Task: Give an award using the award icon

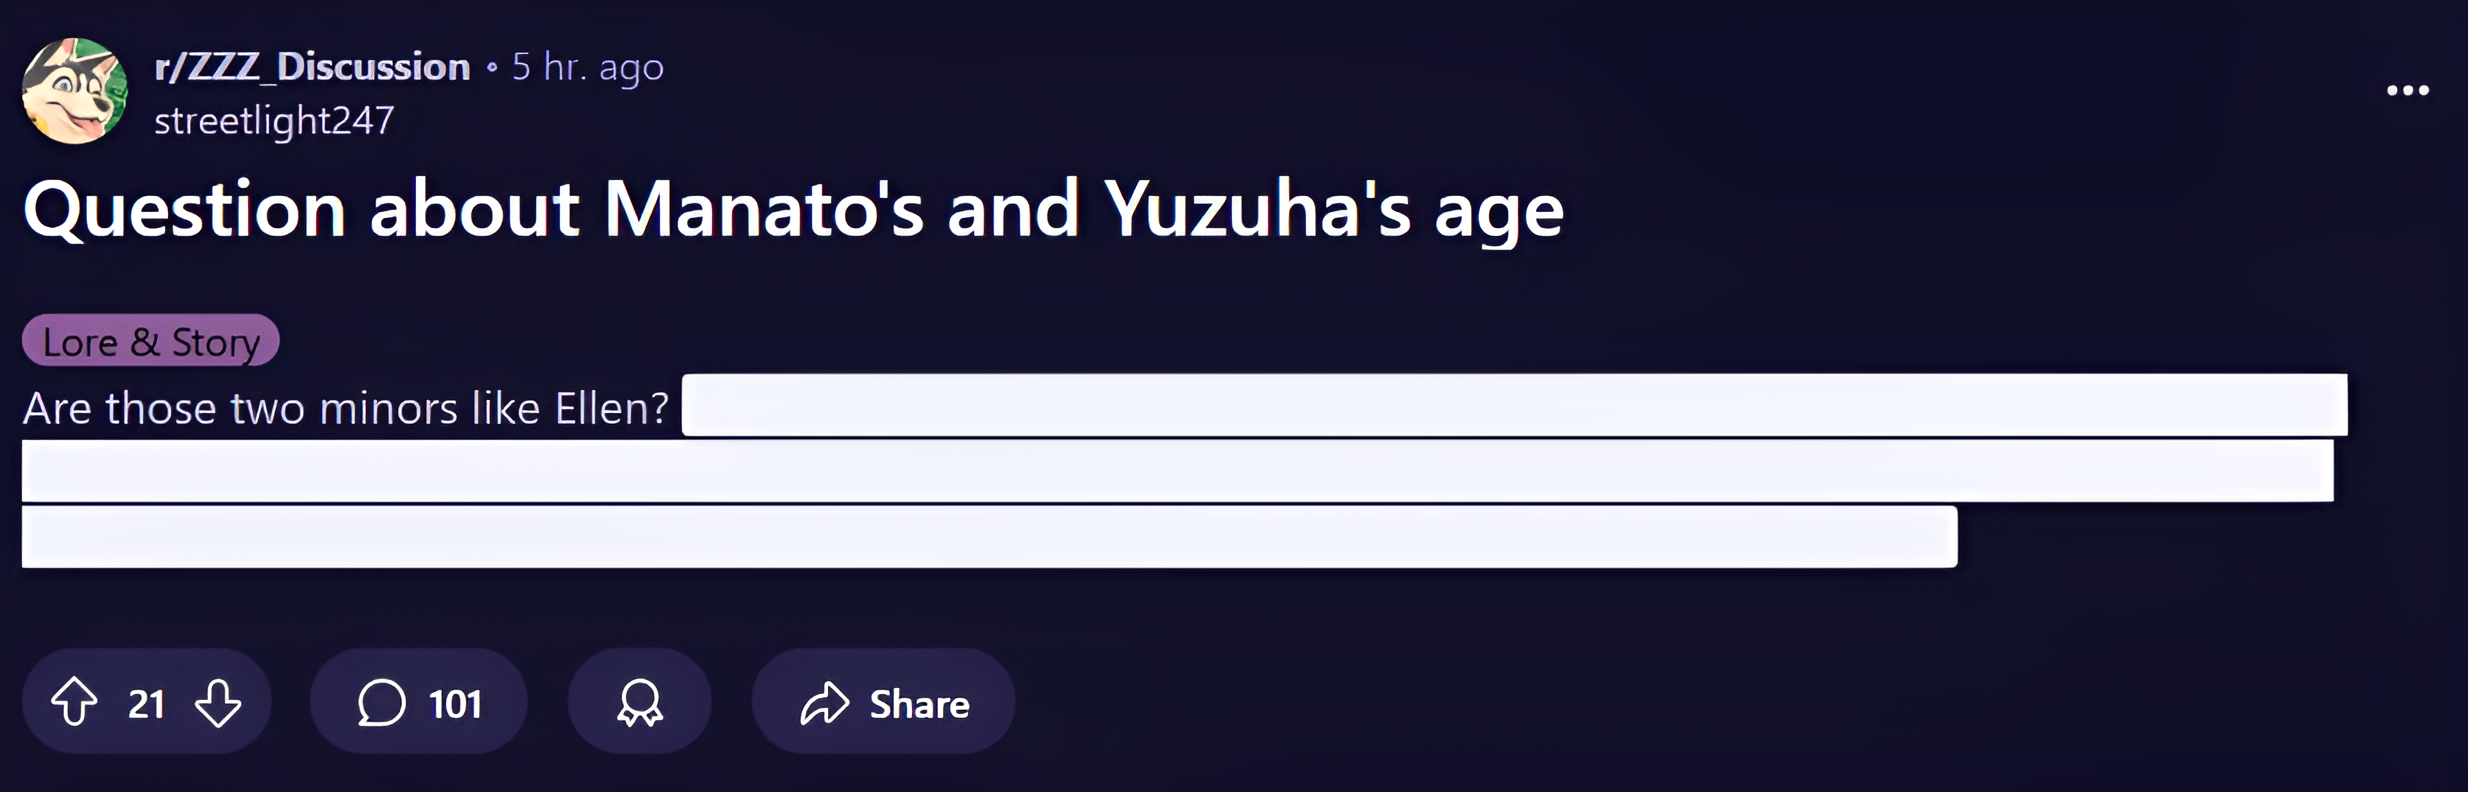Action: pos(640,702)
